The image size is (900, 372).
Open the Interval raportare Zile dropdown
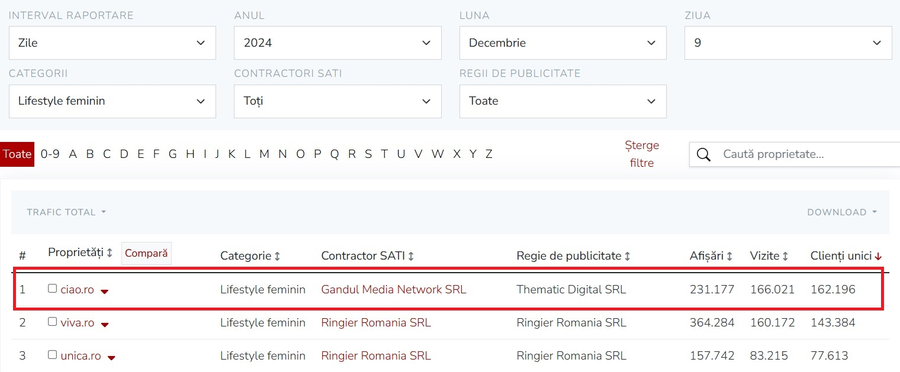[x=112, y=43]
